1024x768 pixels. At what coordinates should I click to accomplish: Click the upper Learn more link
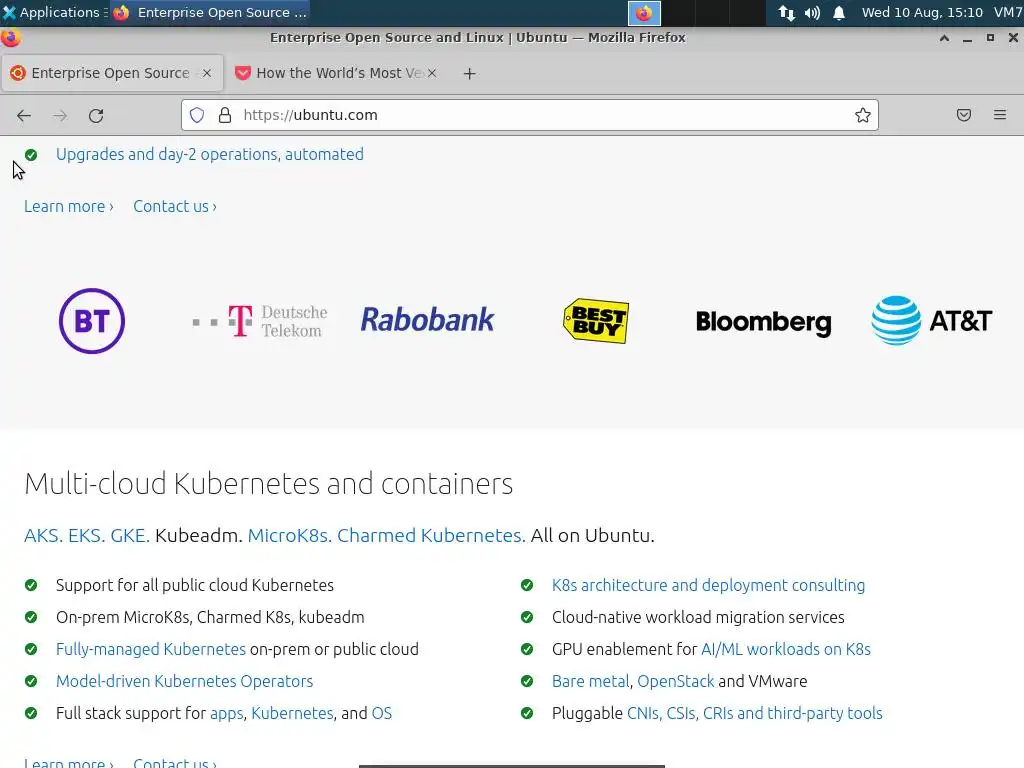click(69, 206)
